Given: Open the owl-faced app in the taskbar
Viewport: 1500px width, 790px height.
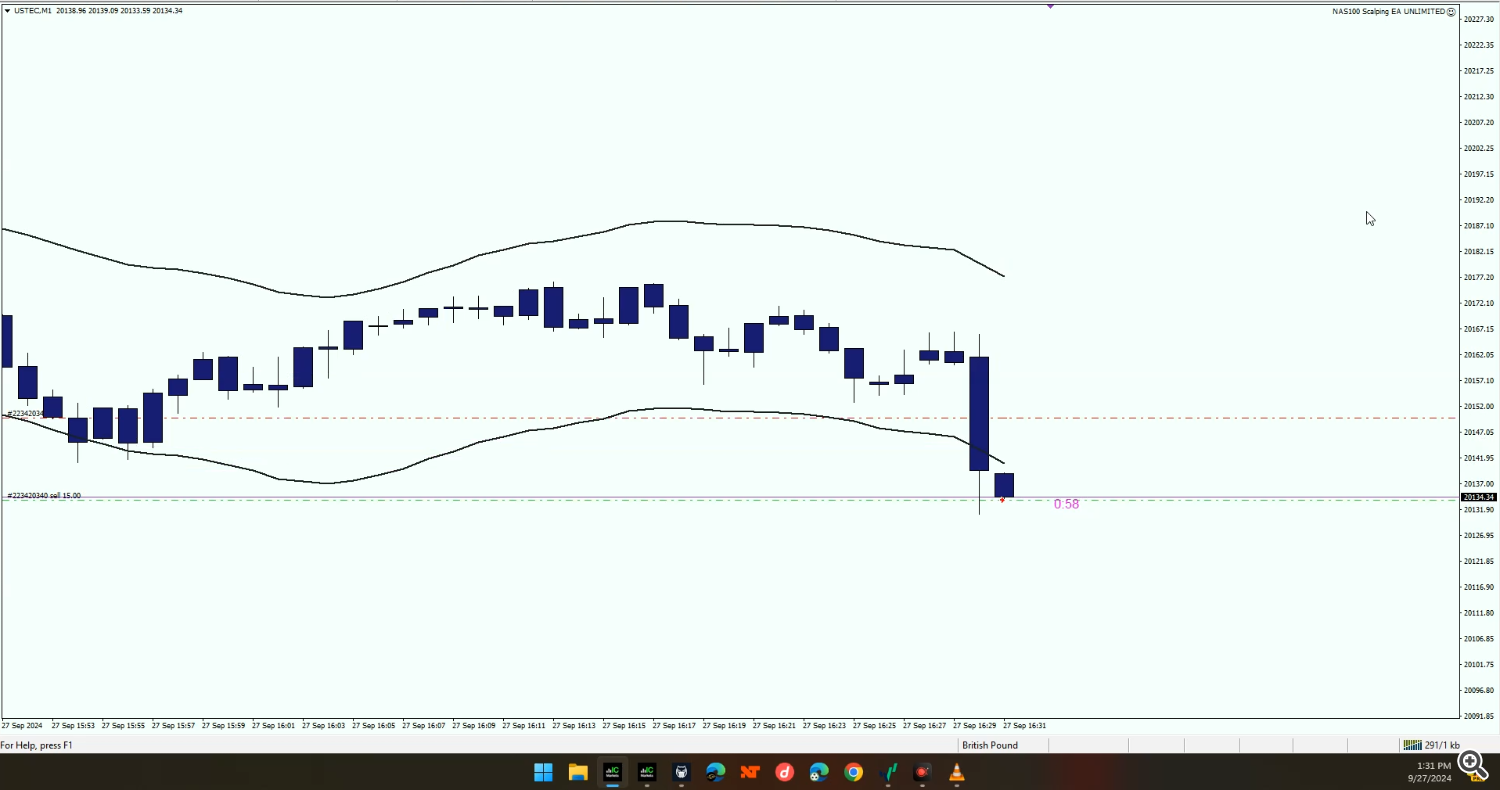Looking at the screenshot, I should 681,772.
